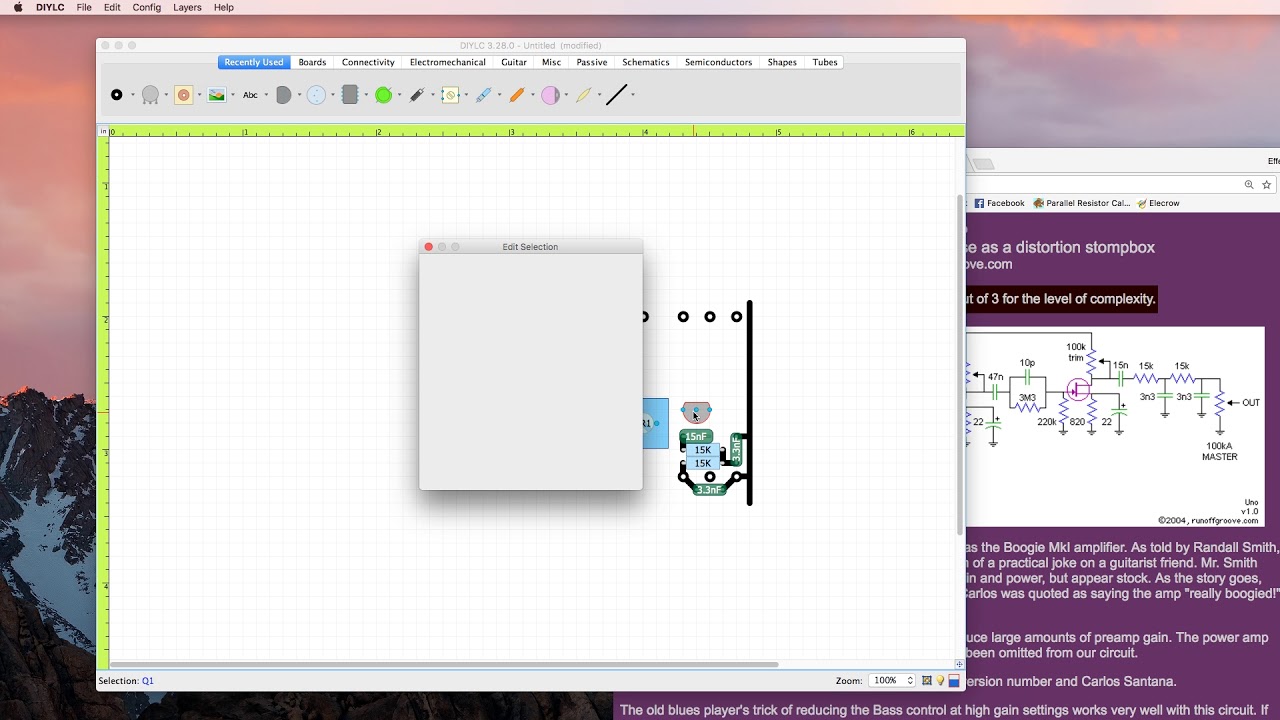
Task: Select the pink electrolytic capacitor tool
Action: coord(550,95)
